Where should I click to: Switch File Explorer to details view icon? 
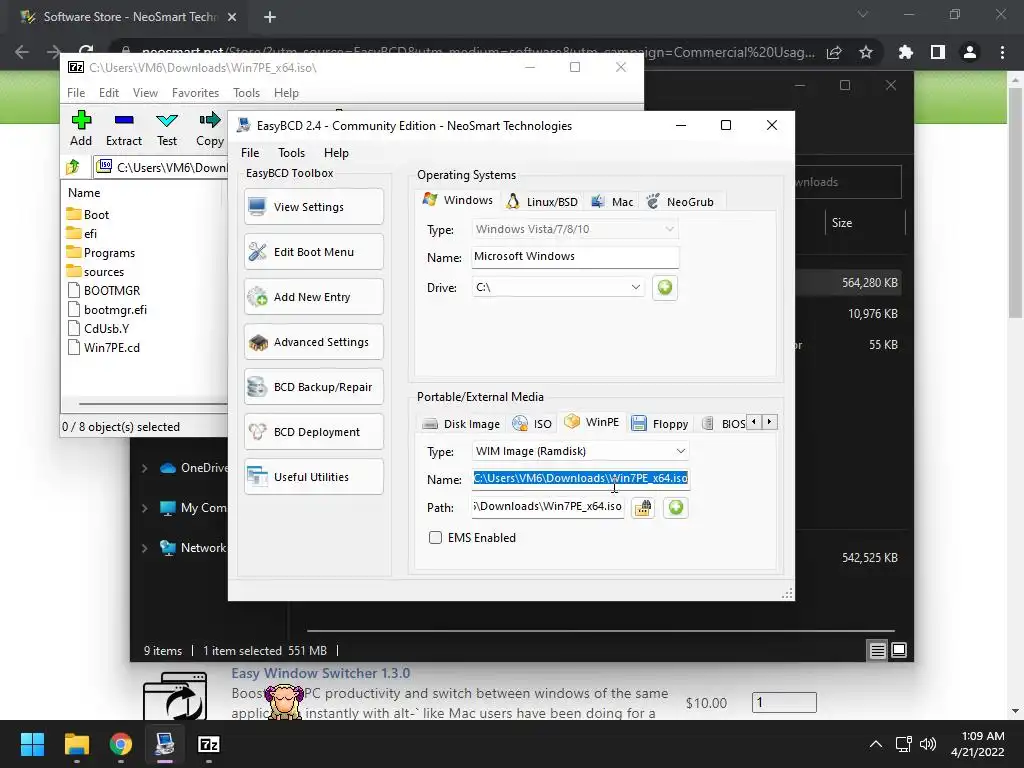click(877, 650)
